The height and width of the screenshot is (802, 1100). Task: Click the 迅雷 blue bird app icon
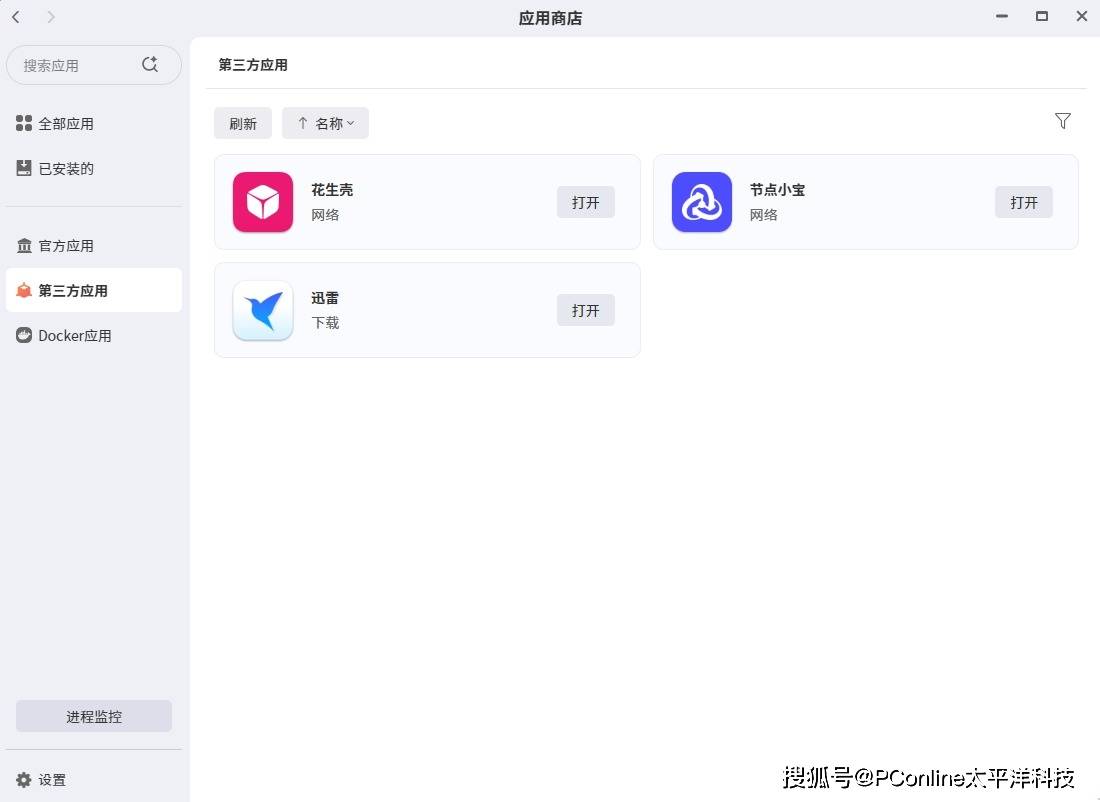pos(263,310)
